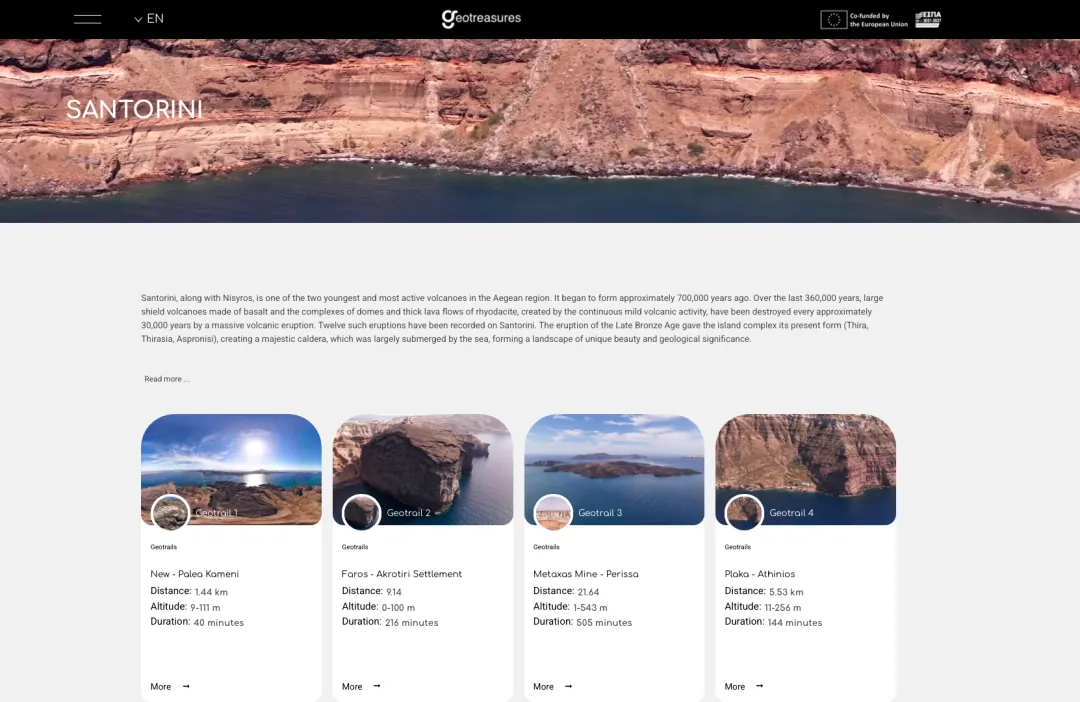Open the EN language dropdown
This screenshot has width=1080, height=702.
pyautogui.click(x=149, y=19)
